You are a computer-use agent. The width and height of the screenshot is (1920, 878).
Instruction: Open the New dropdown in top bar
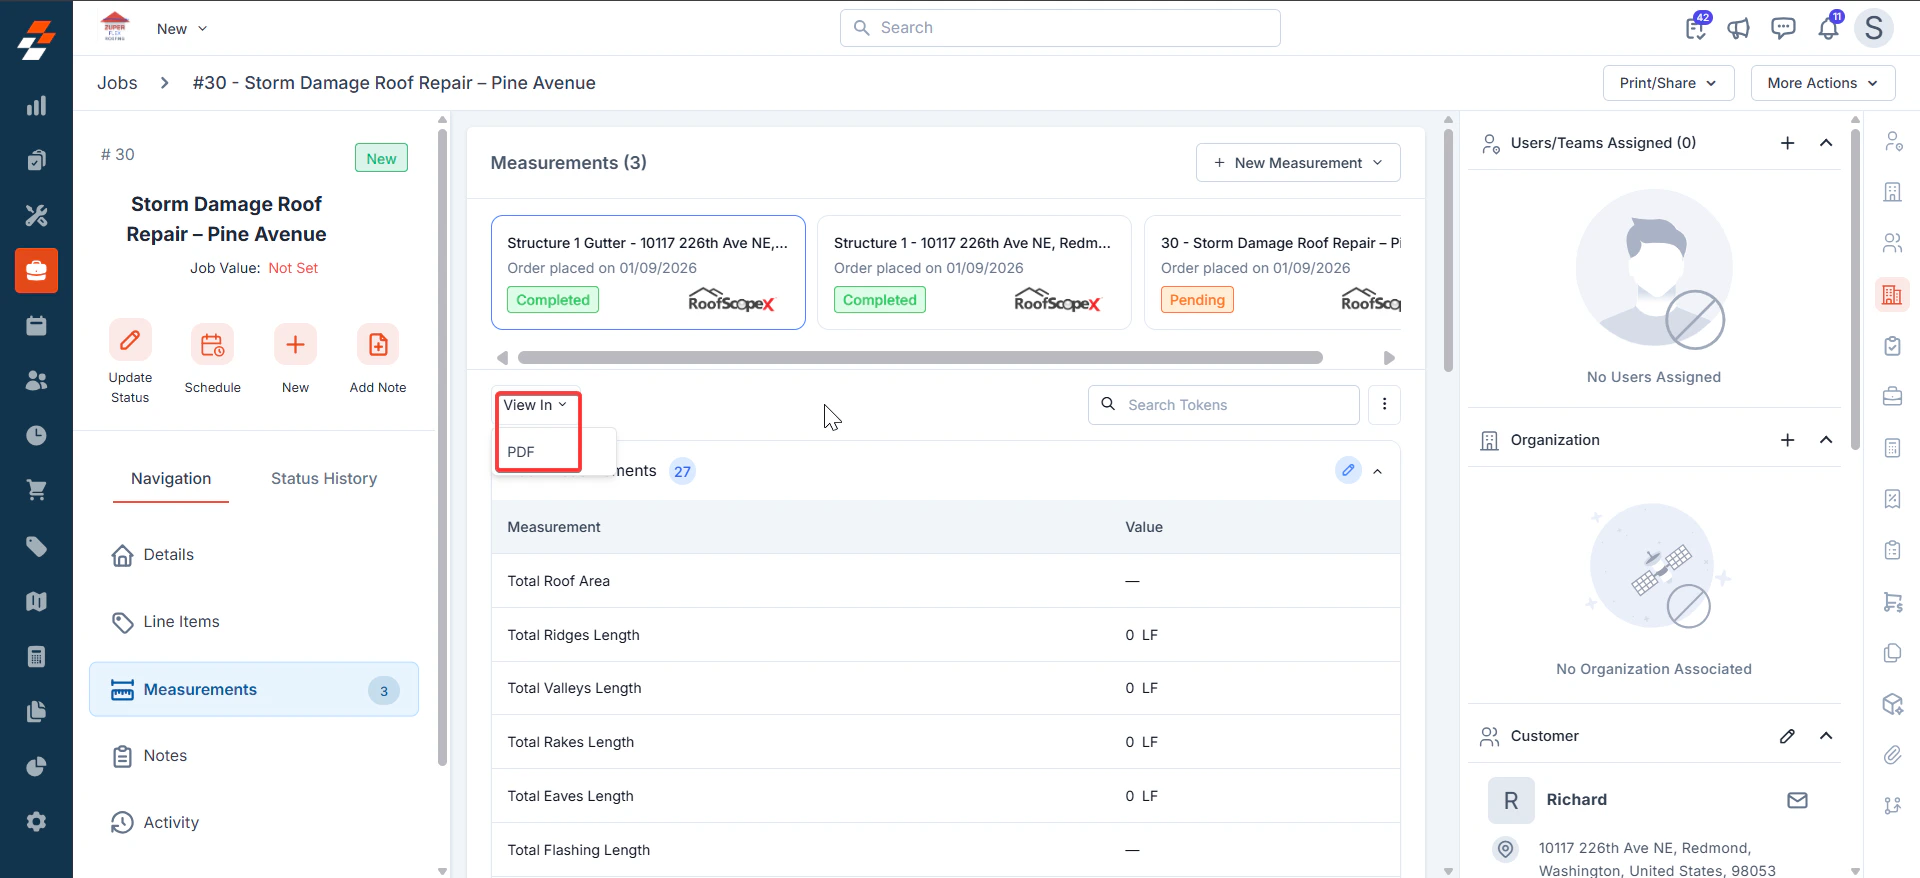coord(182,29)
